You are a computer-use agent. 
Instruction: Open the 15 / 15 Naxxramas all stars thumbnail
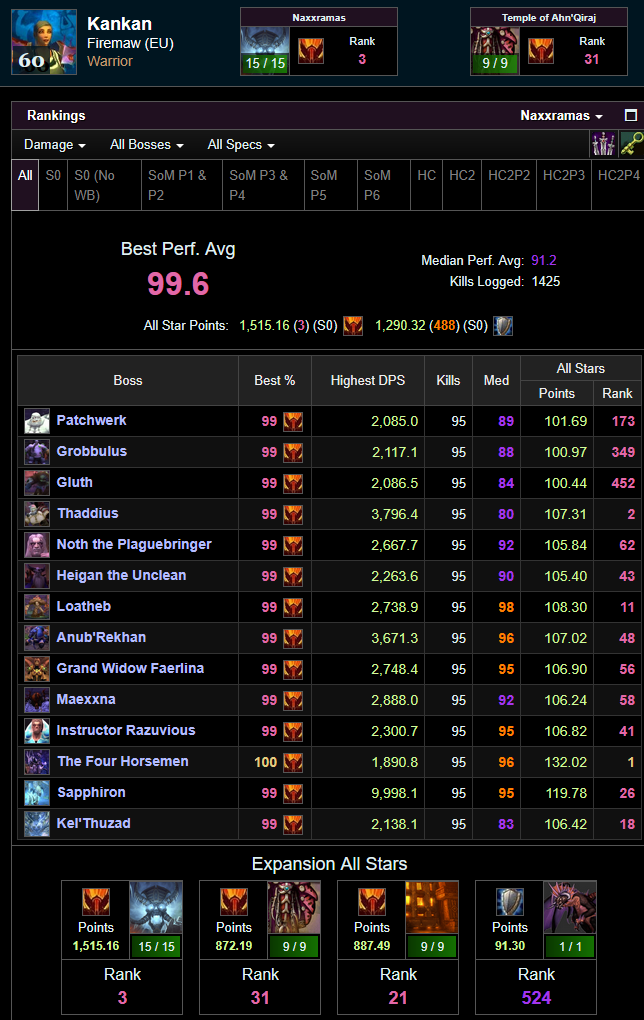(x=155, y=919)
